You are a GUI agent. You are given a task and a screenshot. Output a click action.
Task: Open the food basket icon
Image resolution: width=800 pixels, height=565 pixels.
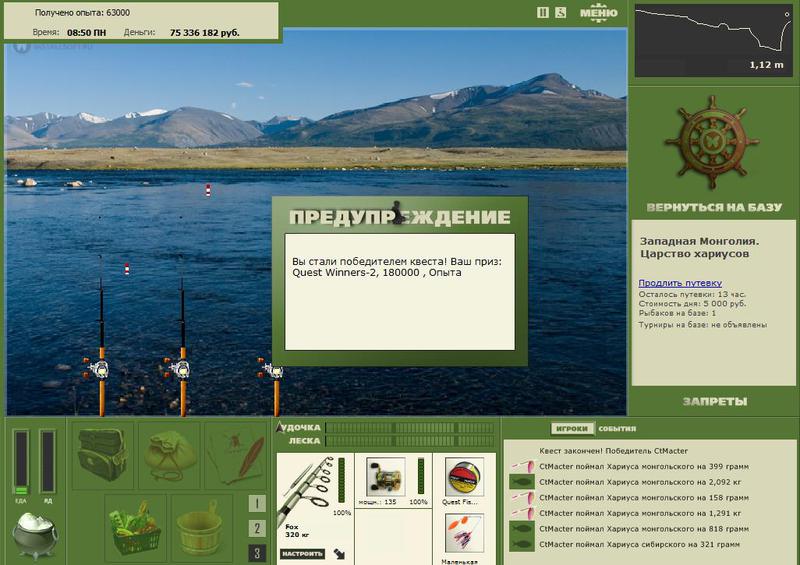coord(136,527)
